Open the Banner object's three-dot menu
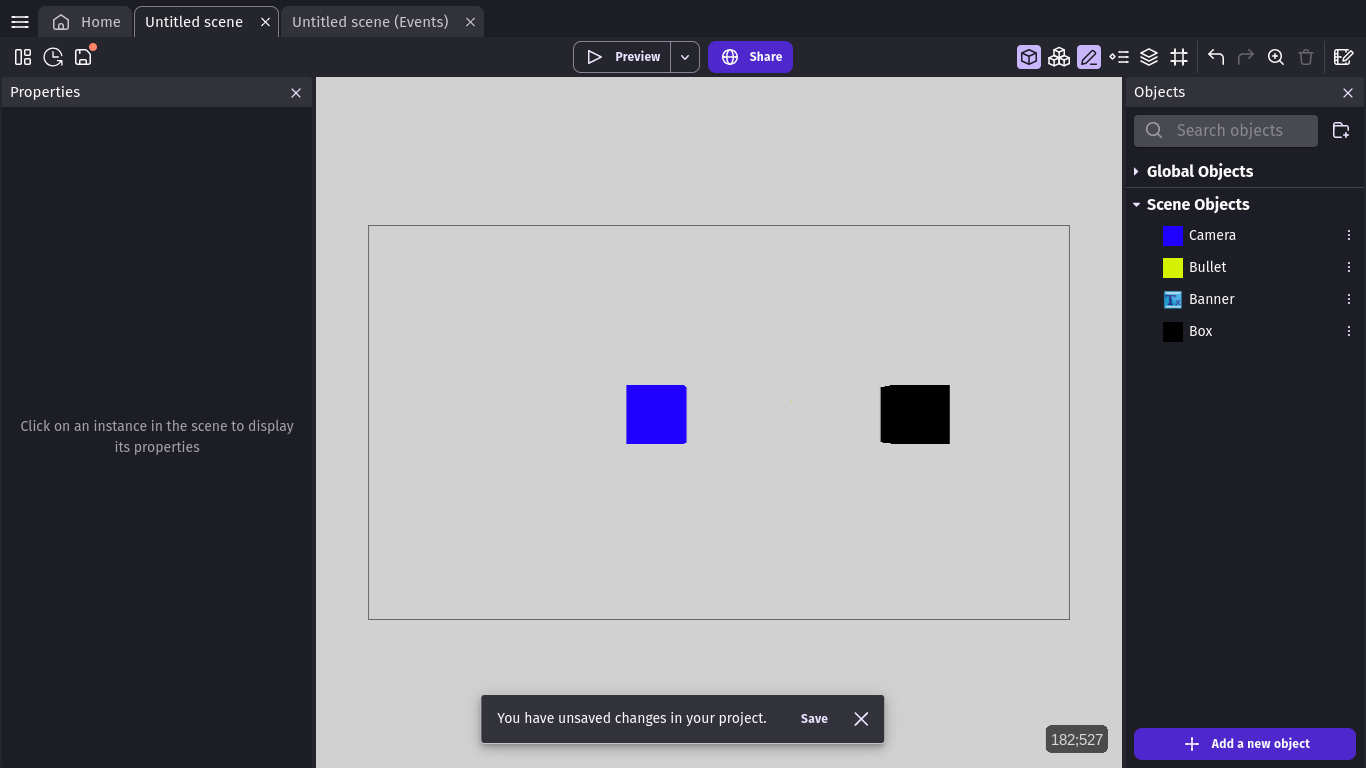The height and width of the screenshot is (768, 1366). pos(1349,299)
